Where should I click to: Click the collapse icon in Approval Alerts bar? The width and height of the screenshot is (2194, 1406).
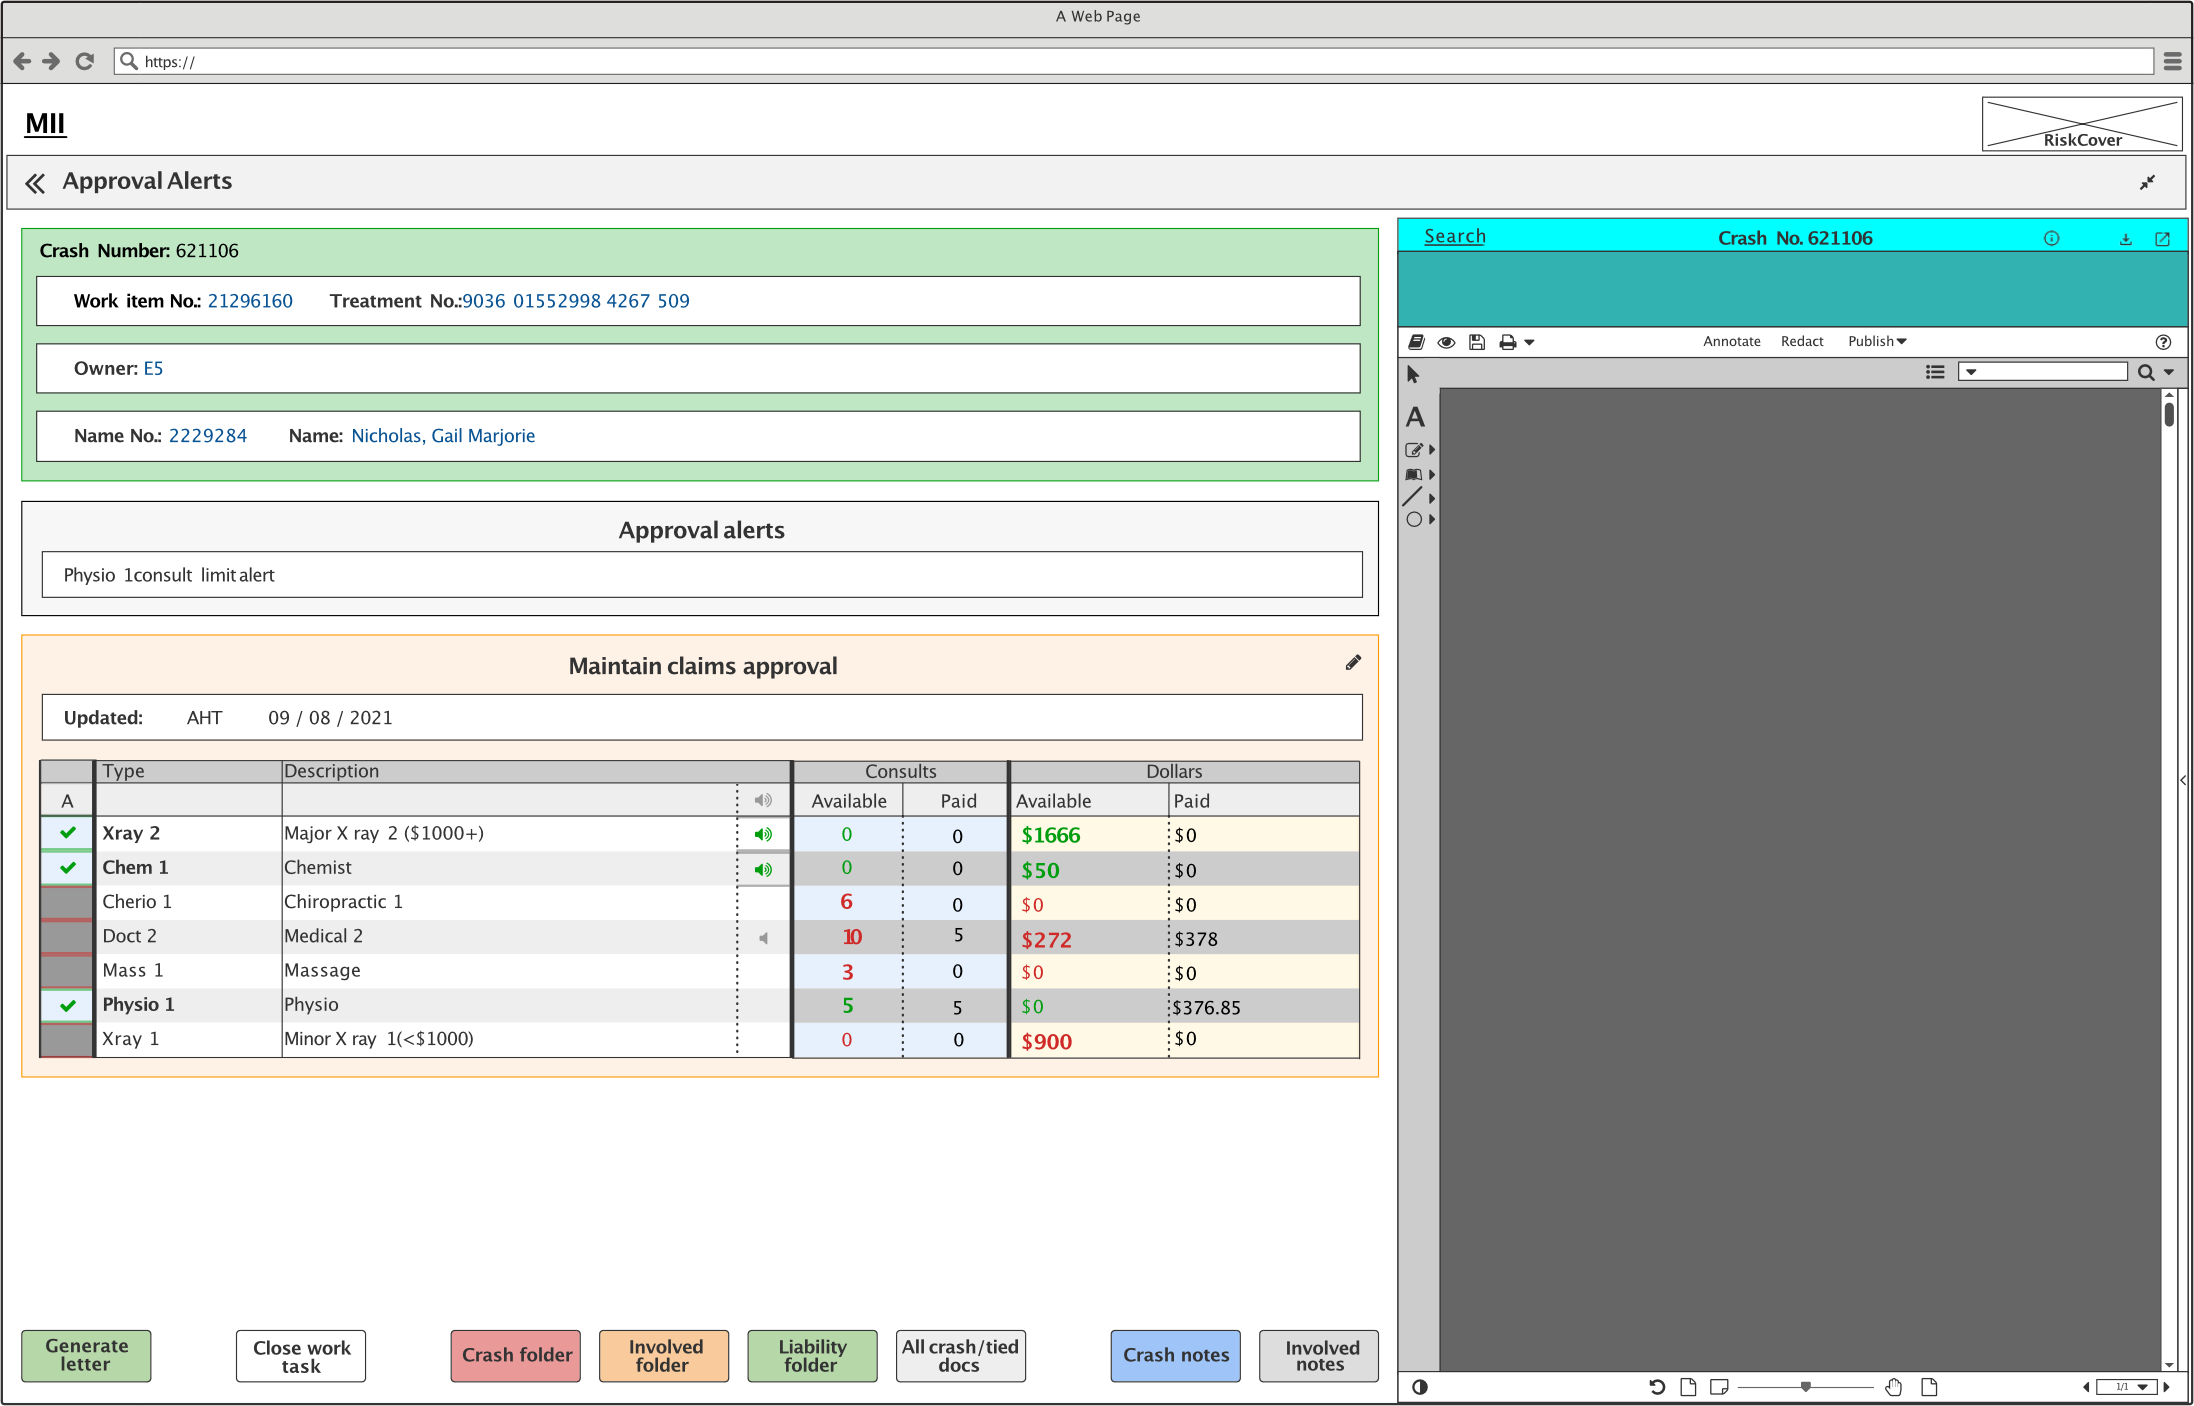2147,182
